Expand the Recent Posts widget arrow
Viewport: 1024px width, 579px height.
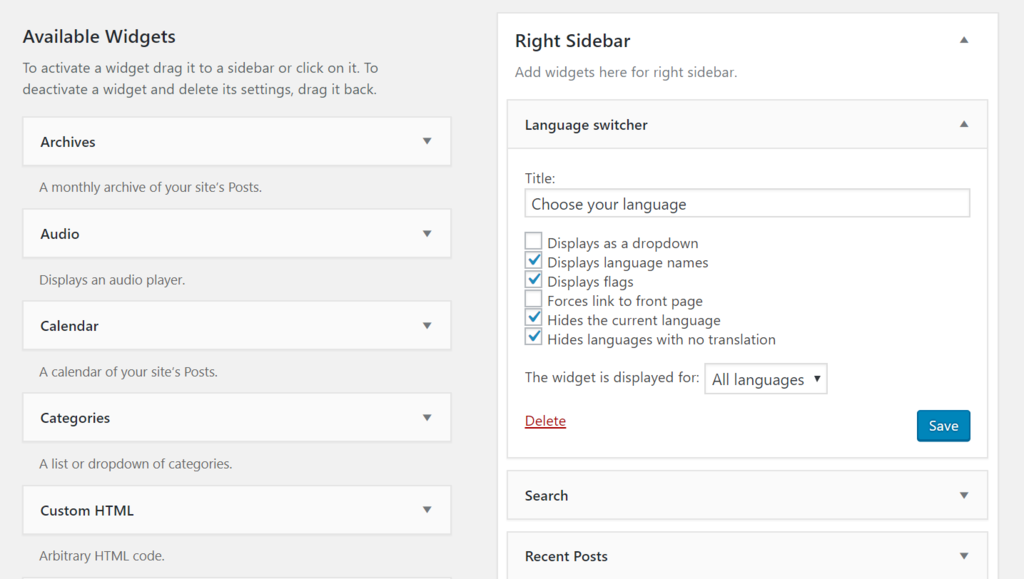964,556
